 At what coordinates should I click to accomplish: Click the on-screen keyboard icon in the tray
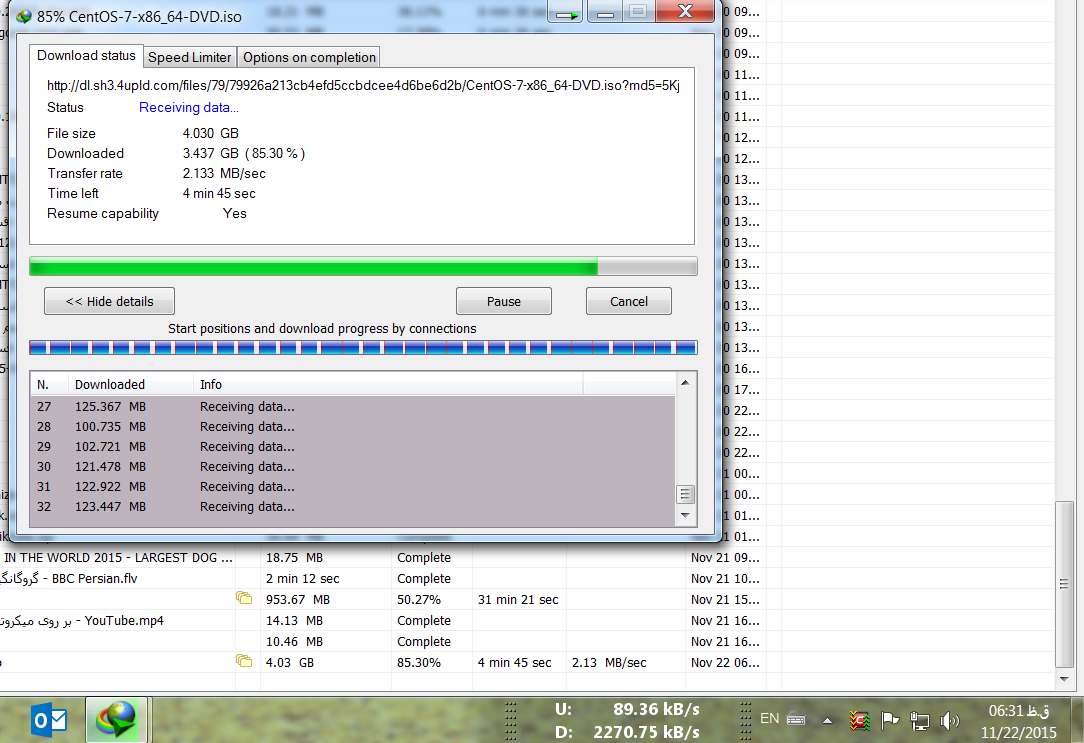pos(796,720)
